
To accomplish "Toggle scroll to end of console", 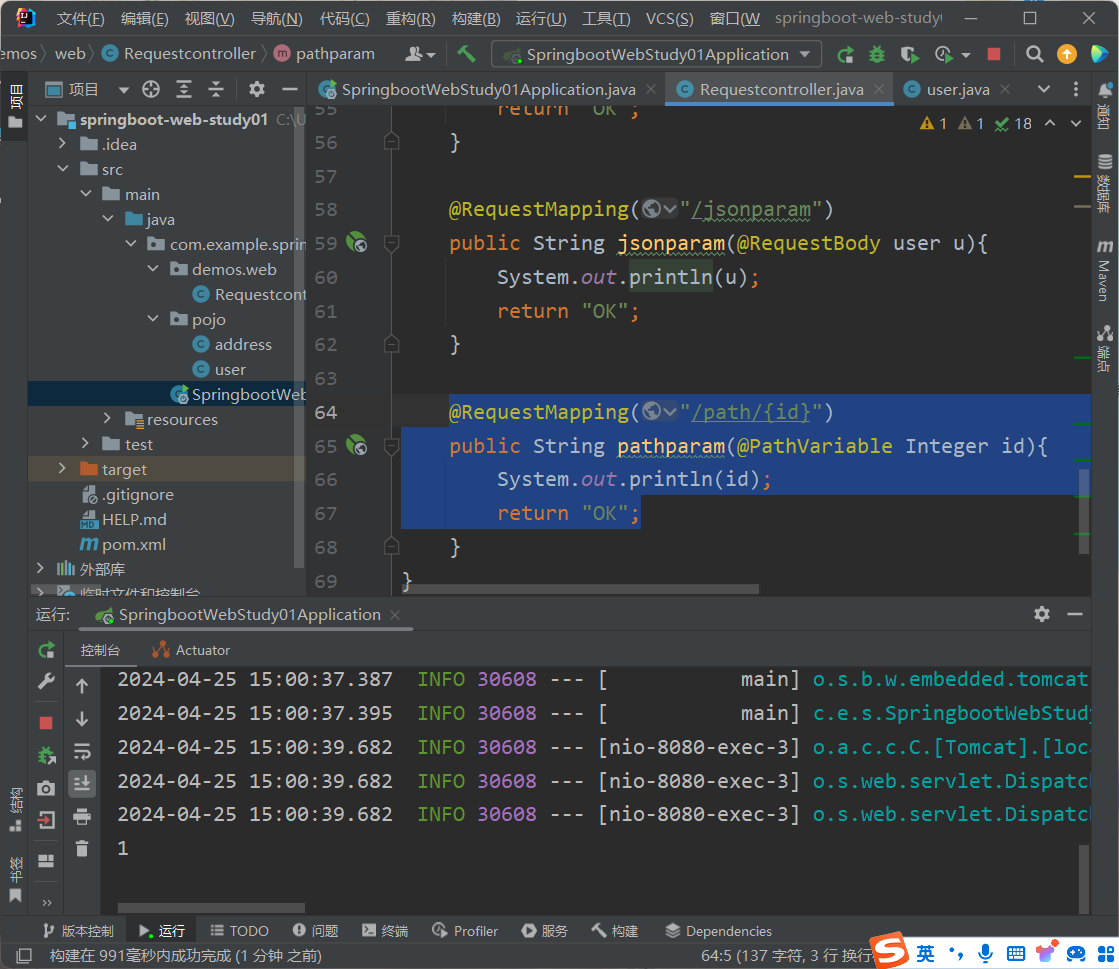I will (x=82, y=783).
